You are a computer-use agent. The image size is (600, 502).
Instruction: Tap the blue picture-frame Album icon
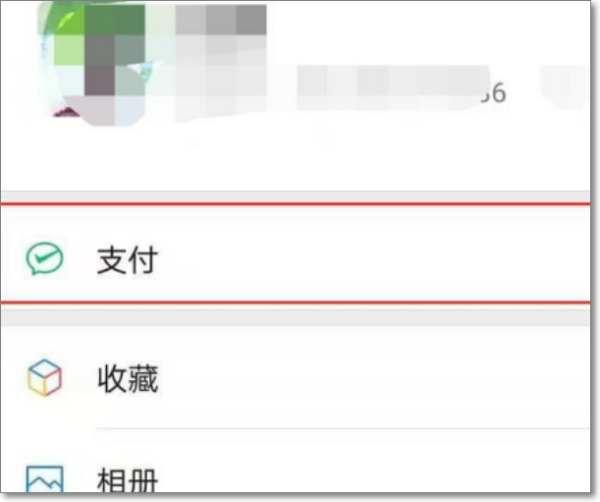coord(44,479)
